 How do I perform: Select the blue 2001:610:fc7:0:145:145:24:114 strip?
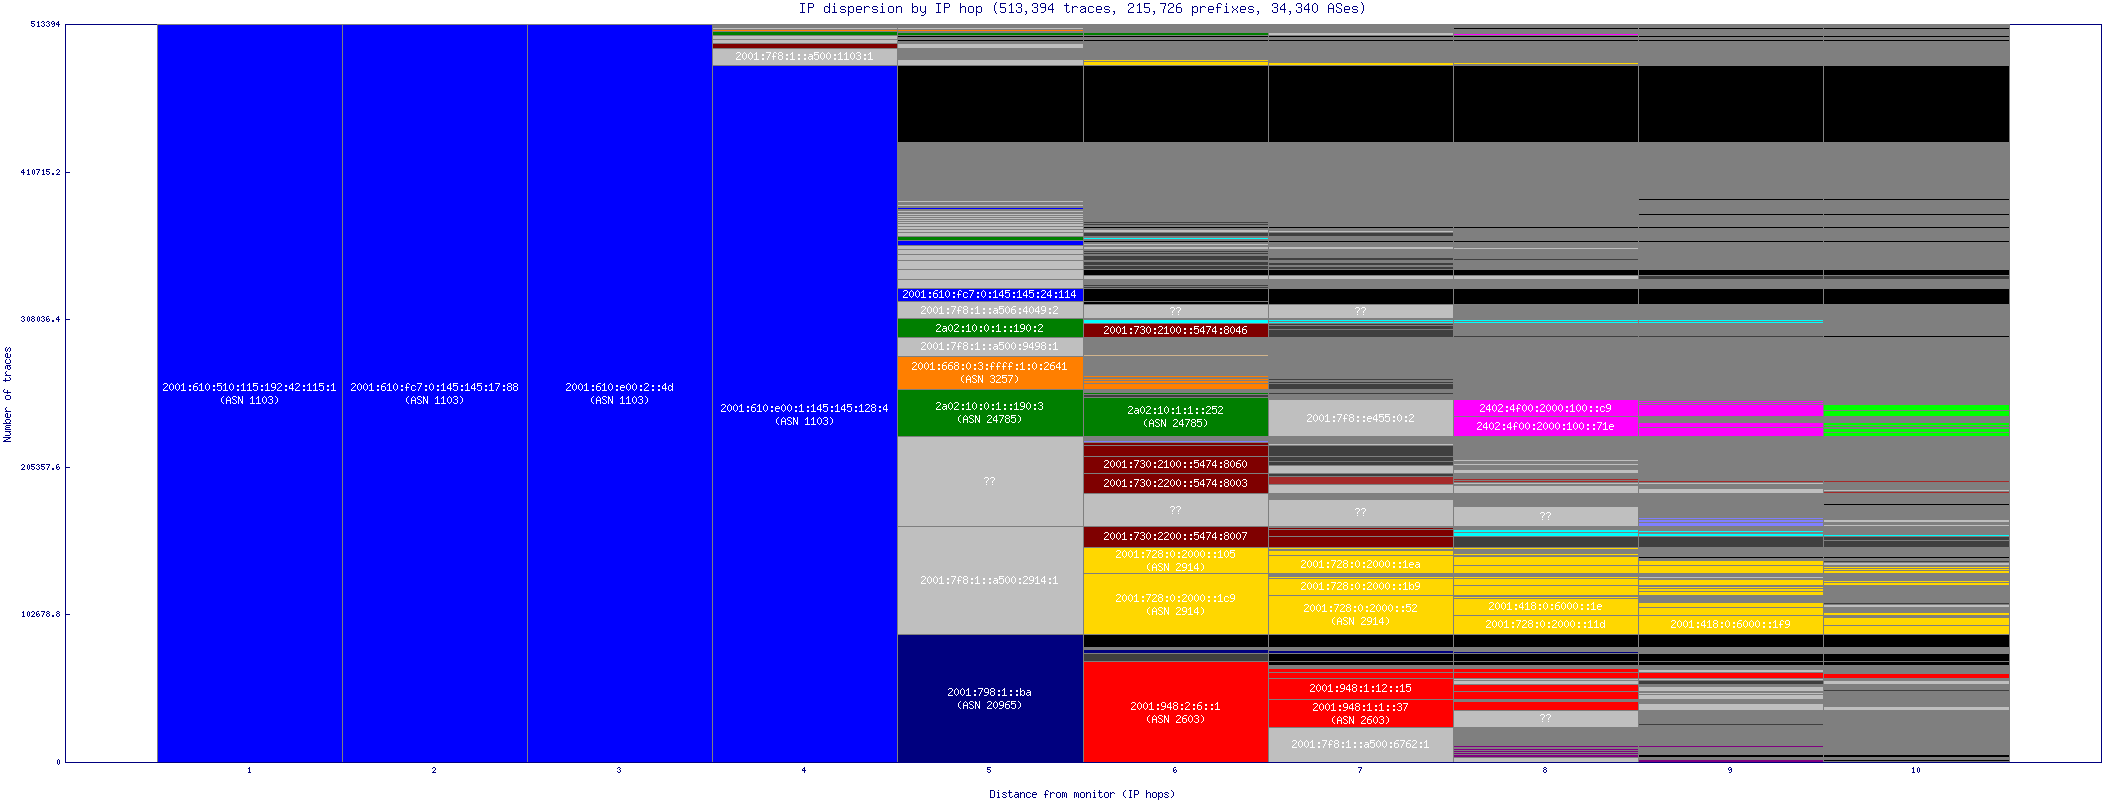click(990, 295)
